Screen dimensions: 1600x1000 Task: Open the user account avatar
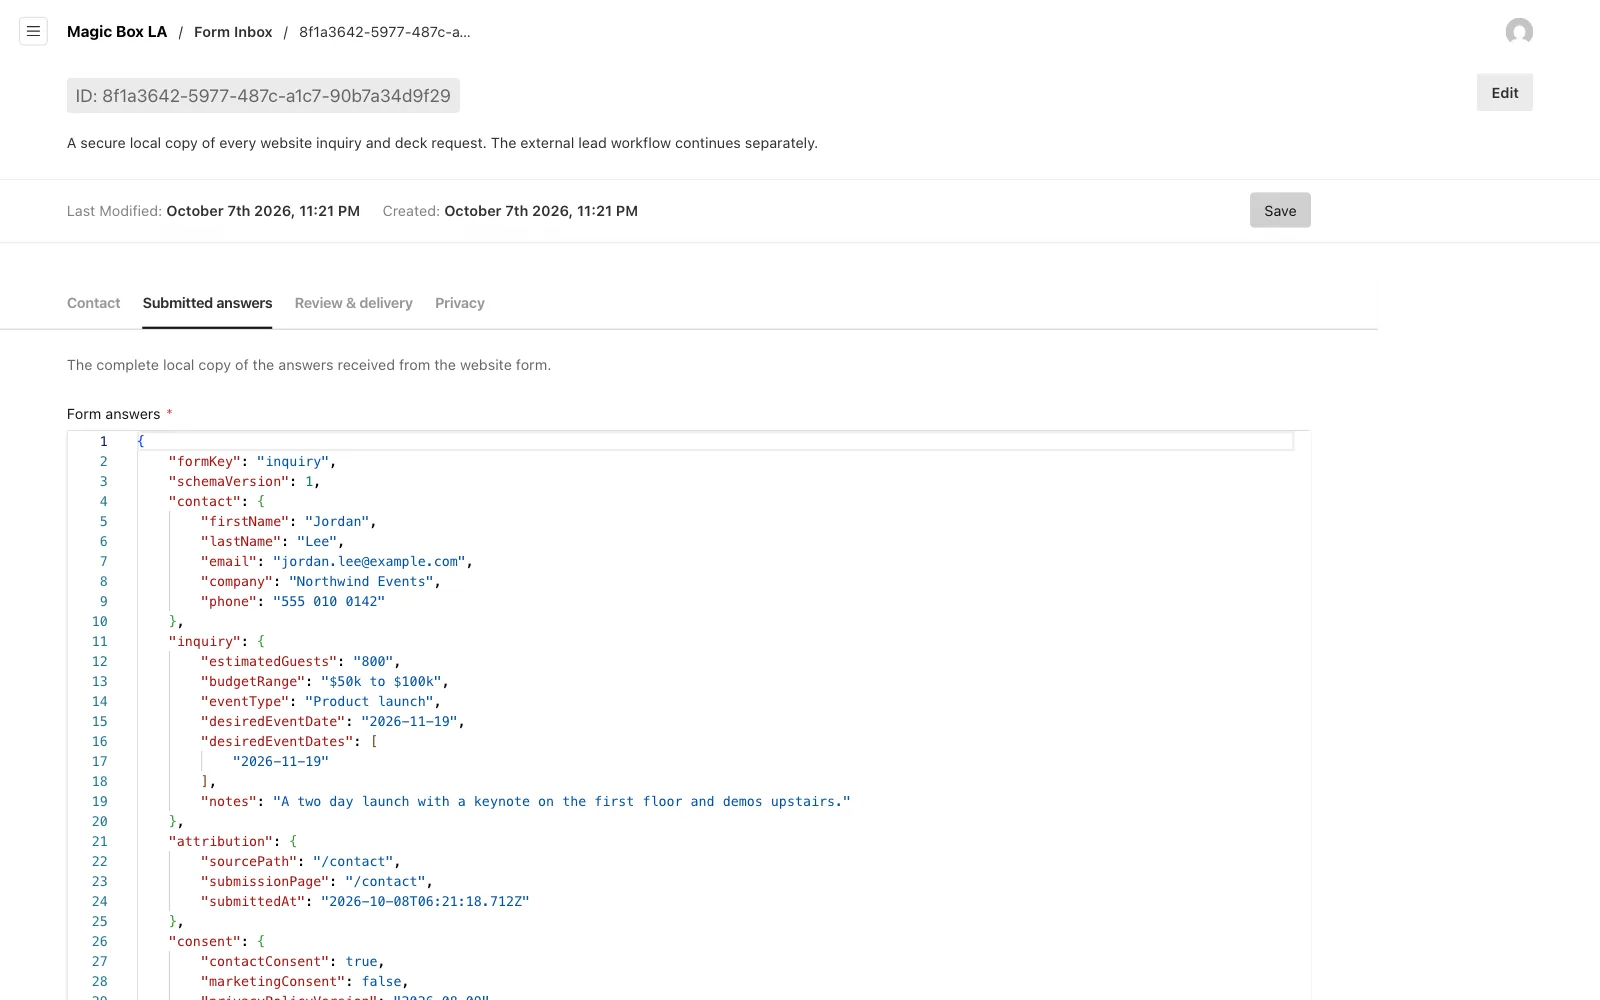(x=1519, y=32)
